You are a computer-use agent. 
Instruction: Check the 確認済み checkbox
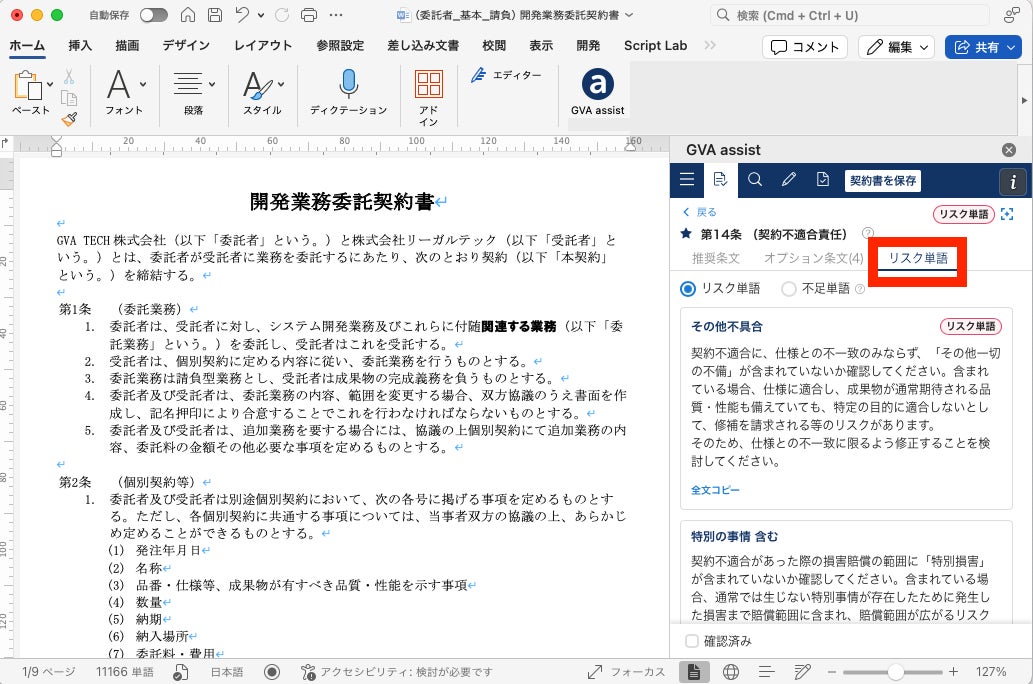pyautogui.click(x=692, y=641)
